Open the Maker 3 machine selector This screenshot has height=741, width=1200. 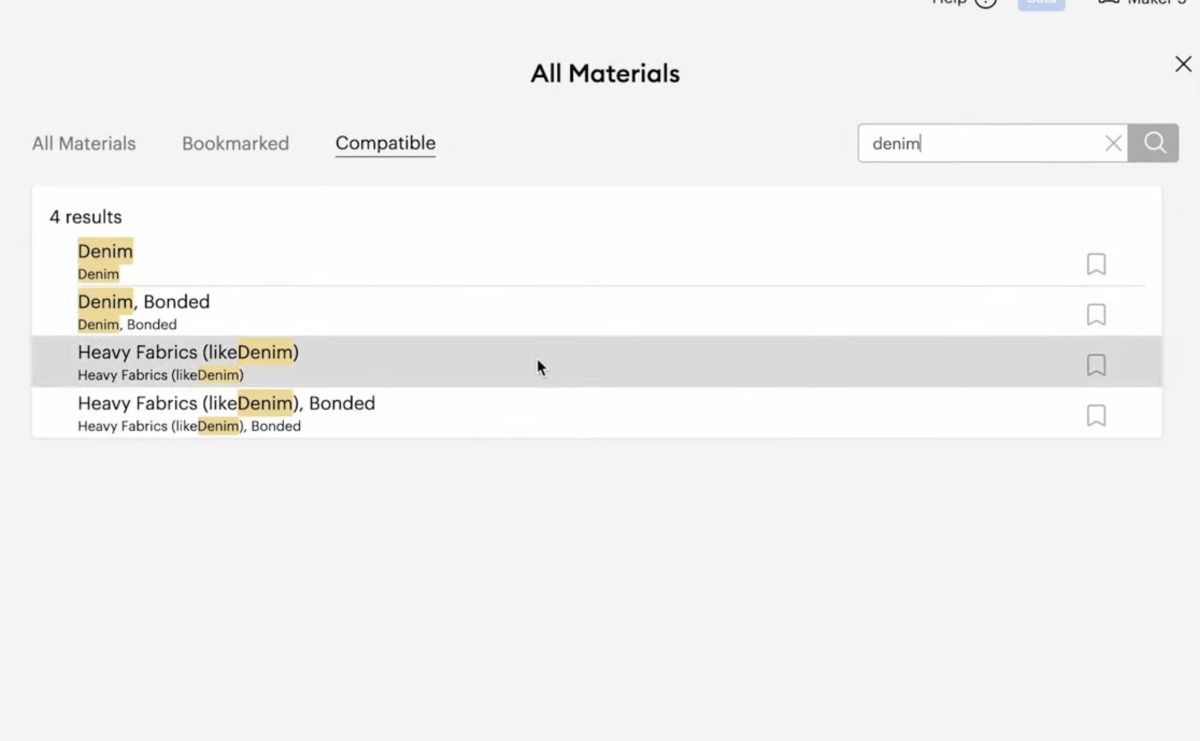click(x=1141, y=3)
